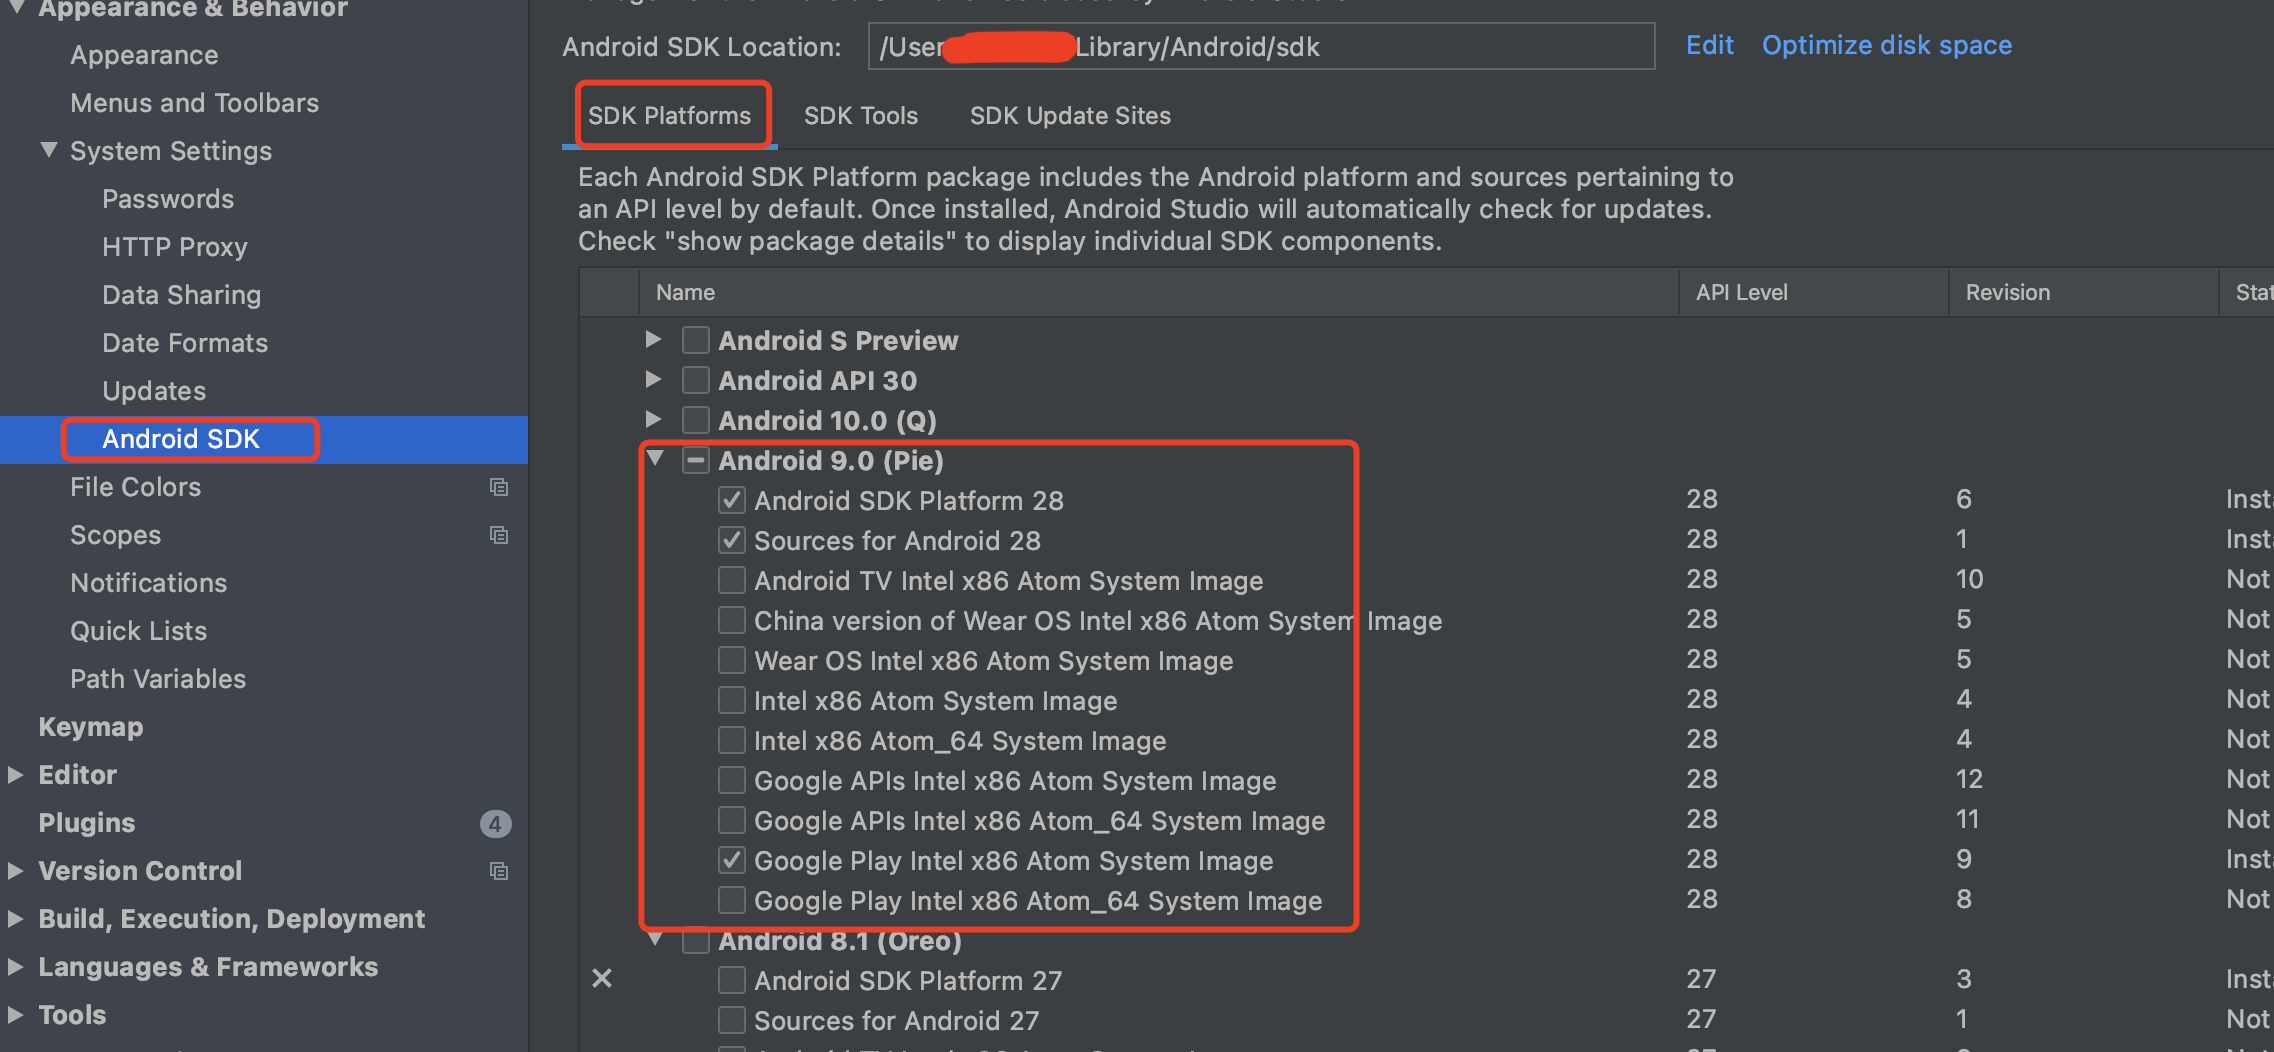This screenshot has width=2274, height=1052.
Task: Check Google APIs Intel x86 Atom_64 System Image
Action: click(732, 820)
